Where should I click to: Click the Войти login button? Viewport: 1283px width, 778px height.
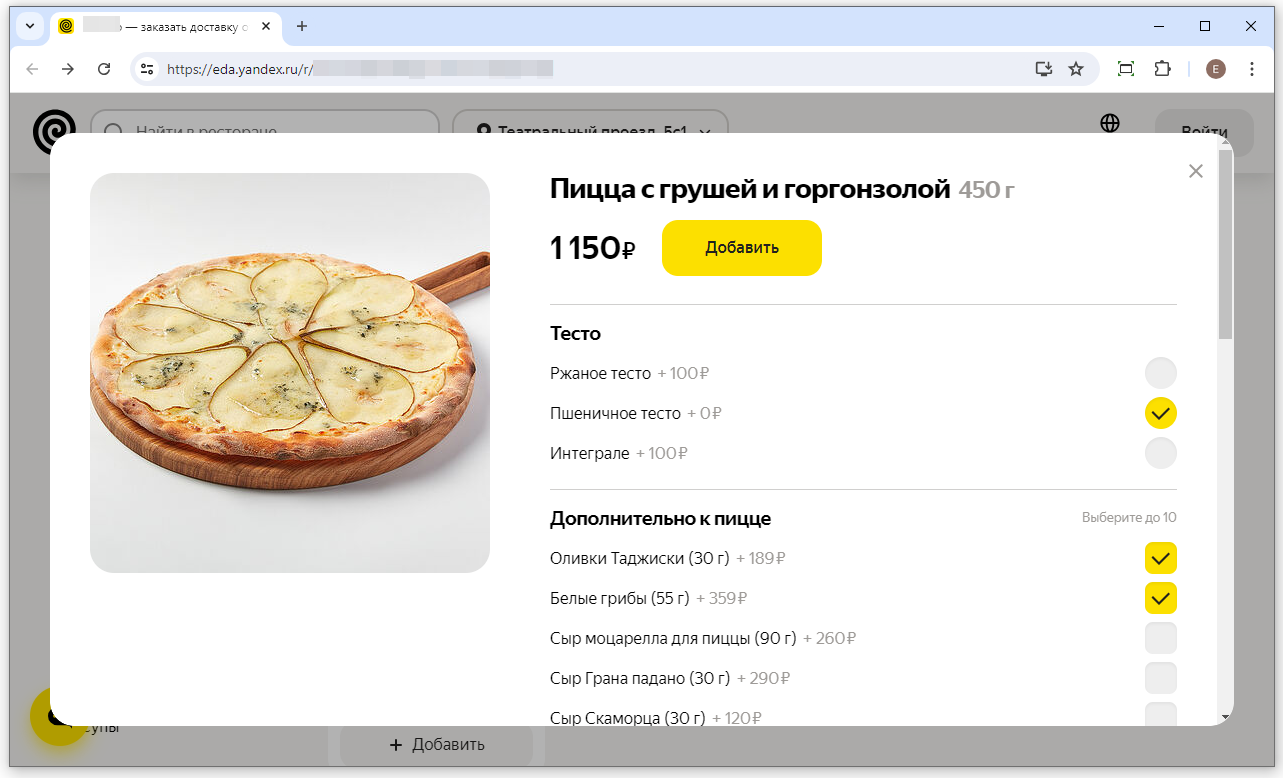[x=1204, y=132]
